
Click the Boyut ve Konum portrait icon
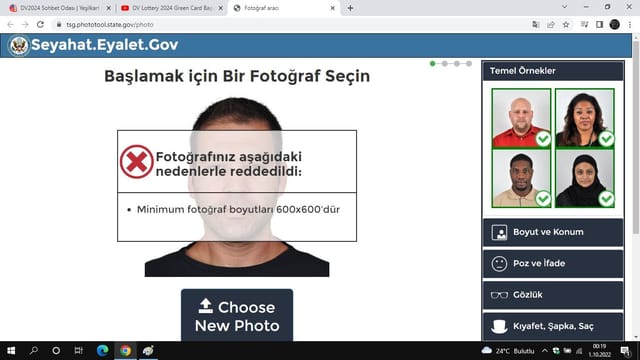(499, 232)
